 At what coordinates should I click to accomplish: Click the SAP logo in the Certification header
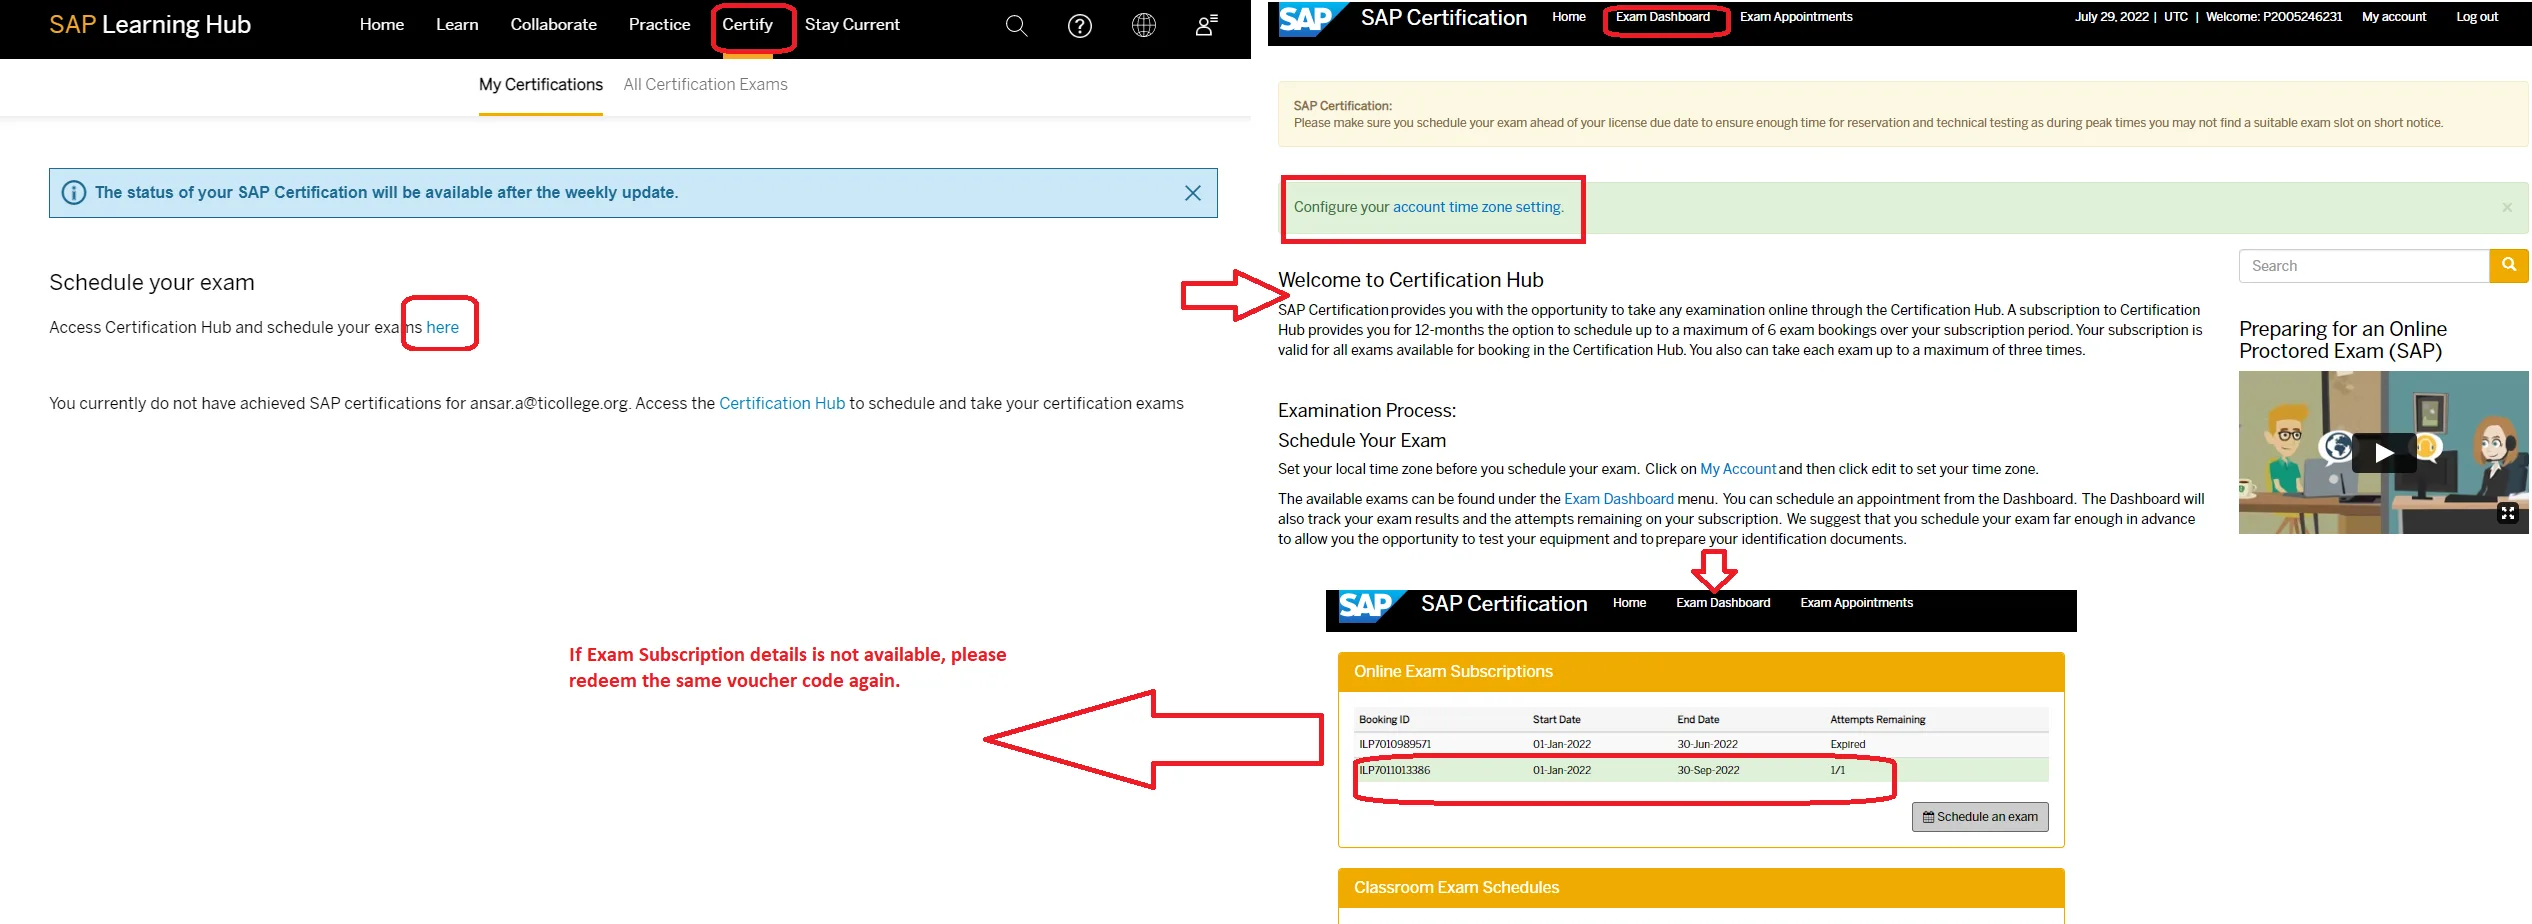1311,18
